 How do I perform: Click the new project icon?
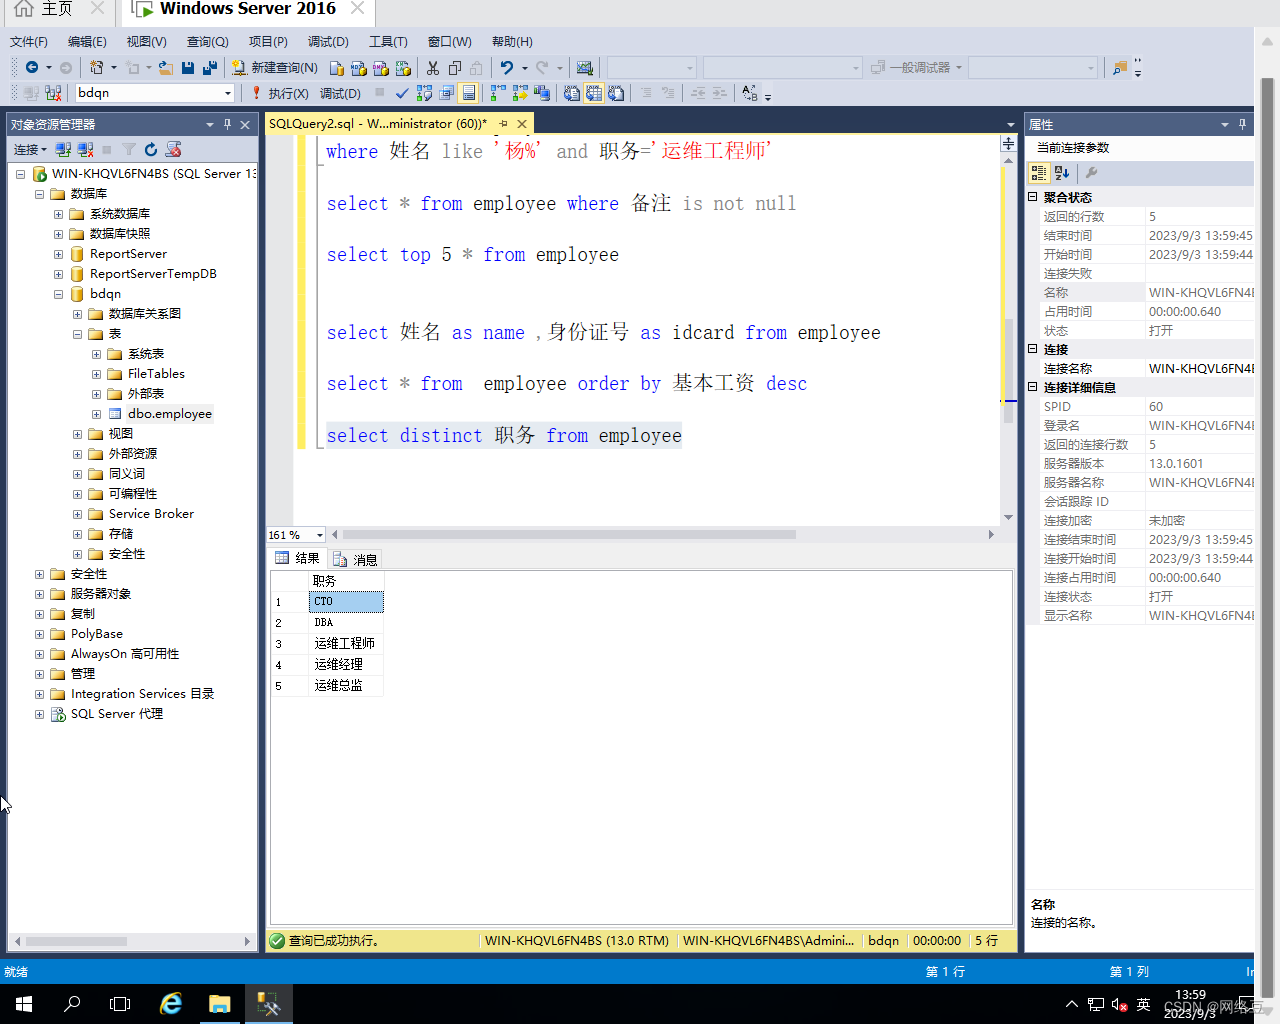pyautogui.click(x=96, y=67)
